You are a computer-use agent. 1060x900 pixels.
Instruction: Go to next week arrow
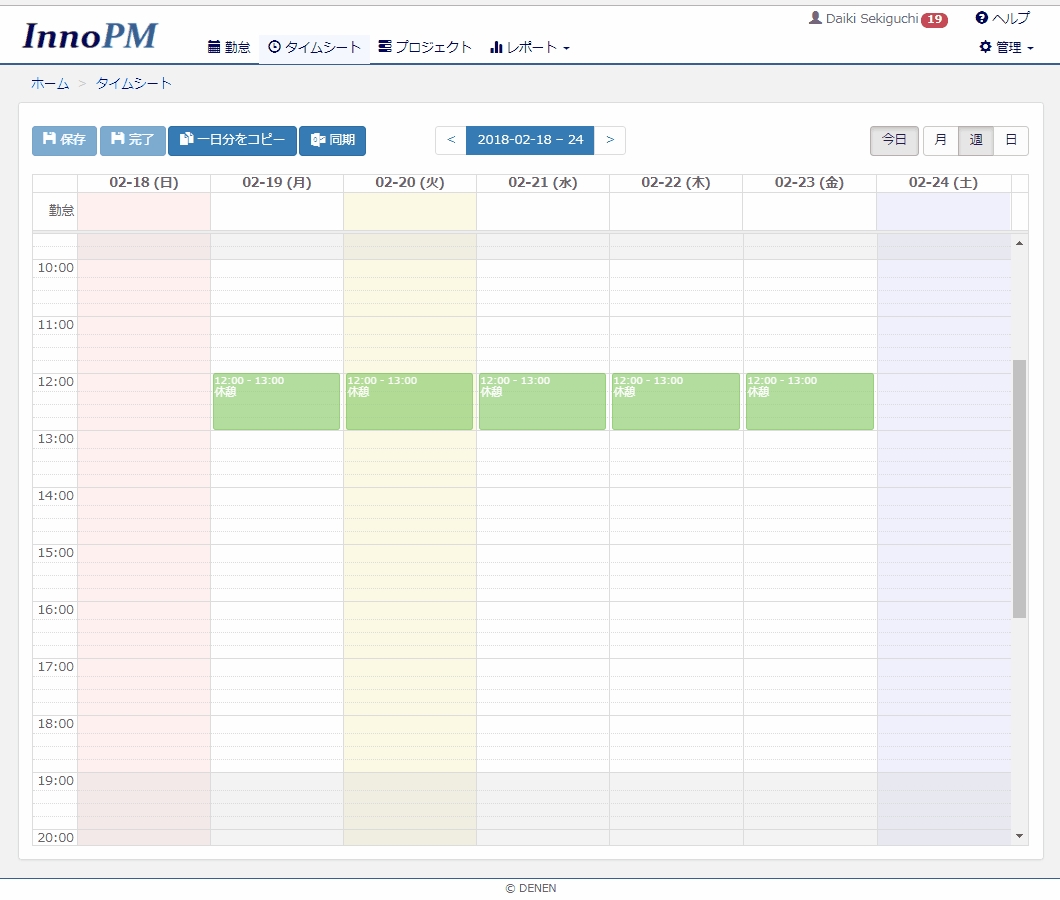pos(610,140)
